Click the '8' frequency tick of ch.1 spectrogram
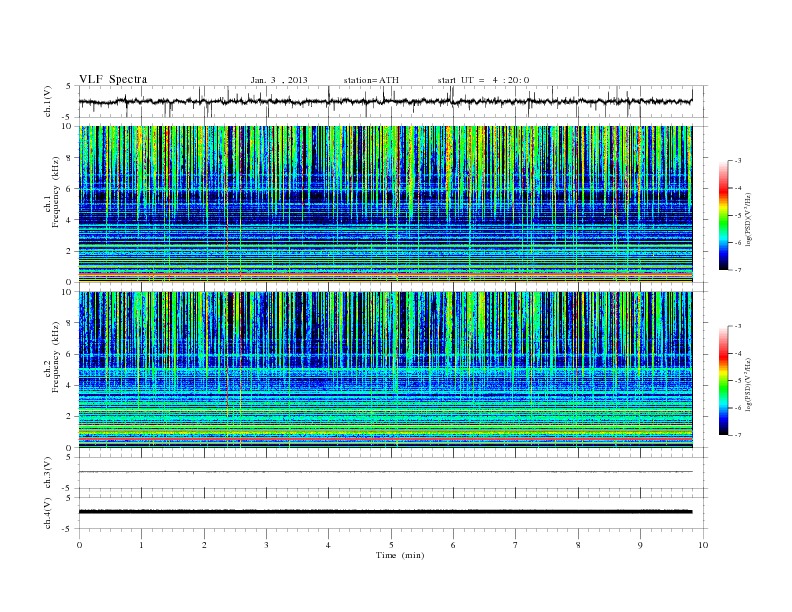This screenshot has width=792, height=612. (69, 158)
